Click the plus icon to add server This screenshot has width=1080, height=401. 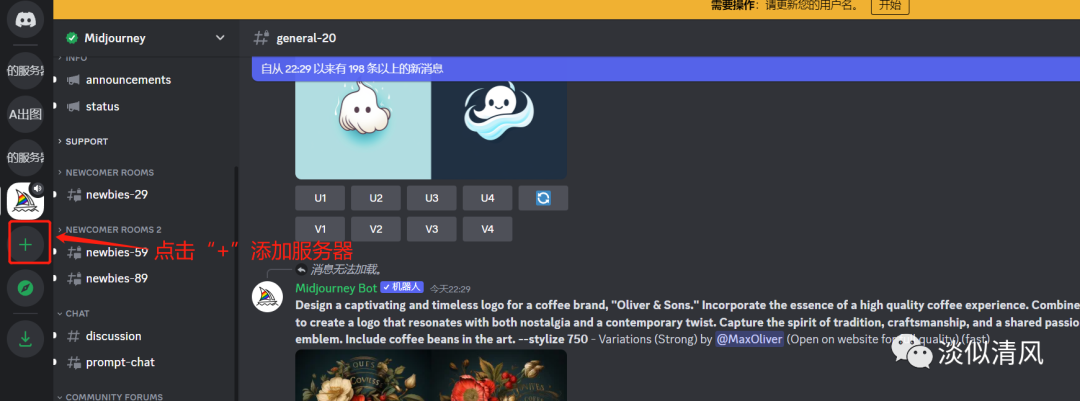(26, 244)
